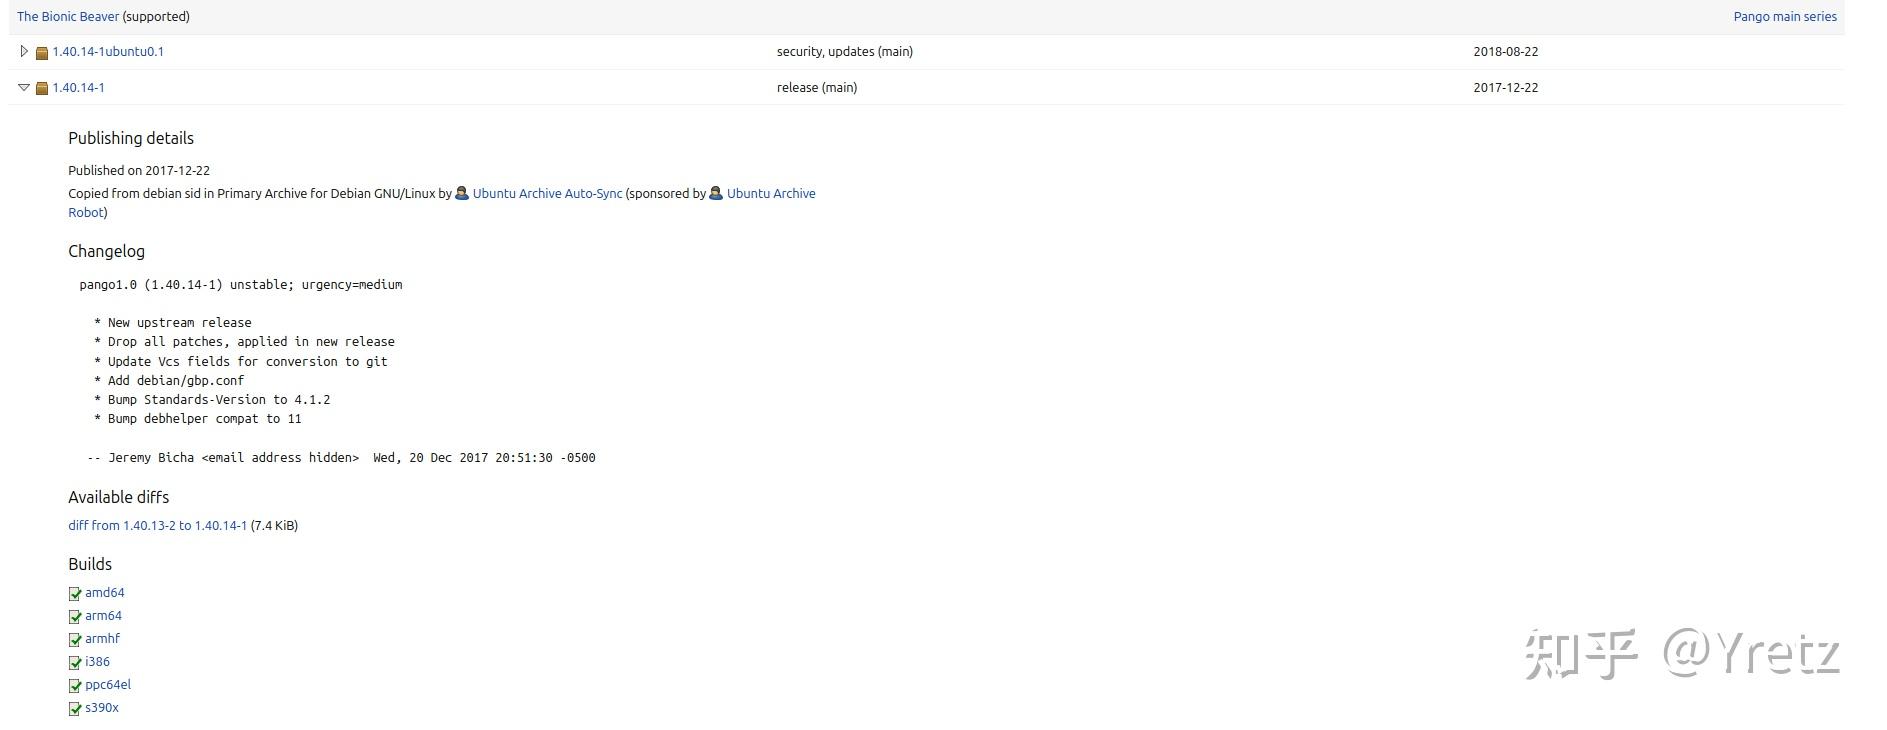Click the green check icon for i386 build
Screen dimensions: 1887x730
(x=75, y=663)
